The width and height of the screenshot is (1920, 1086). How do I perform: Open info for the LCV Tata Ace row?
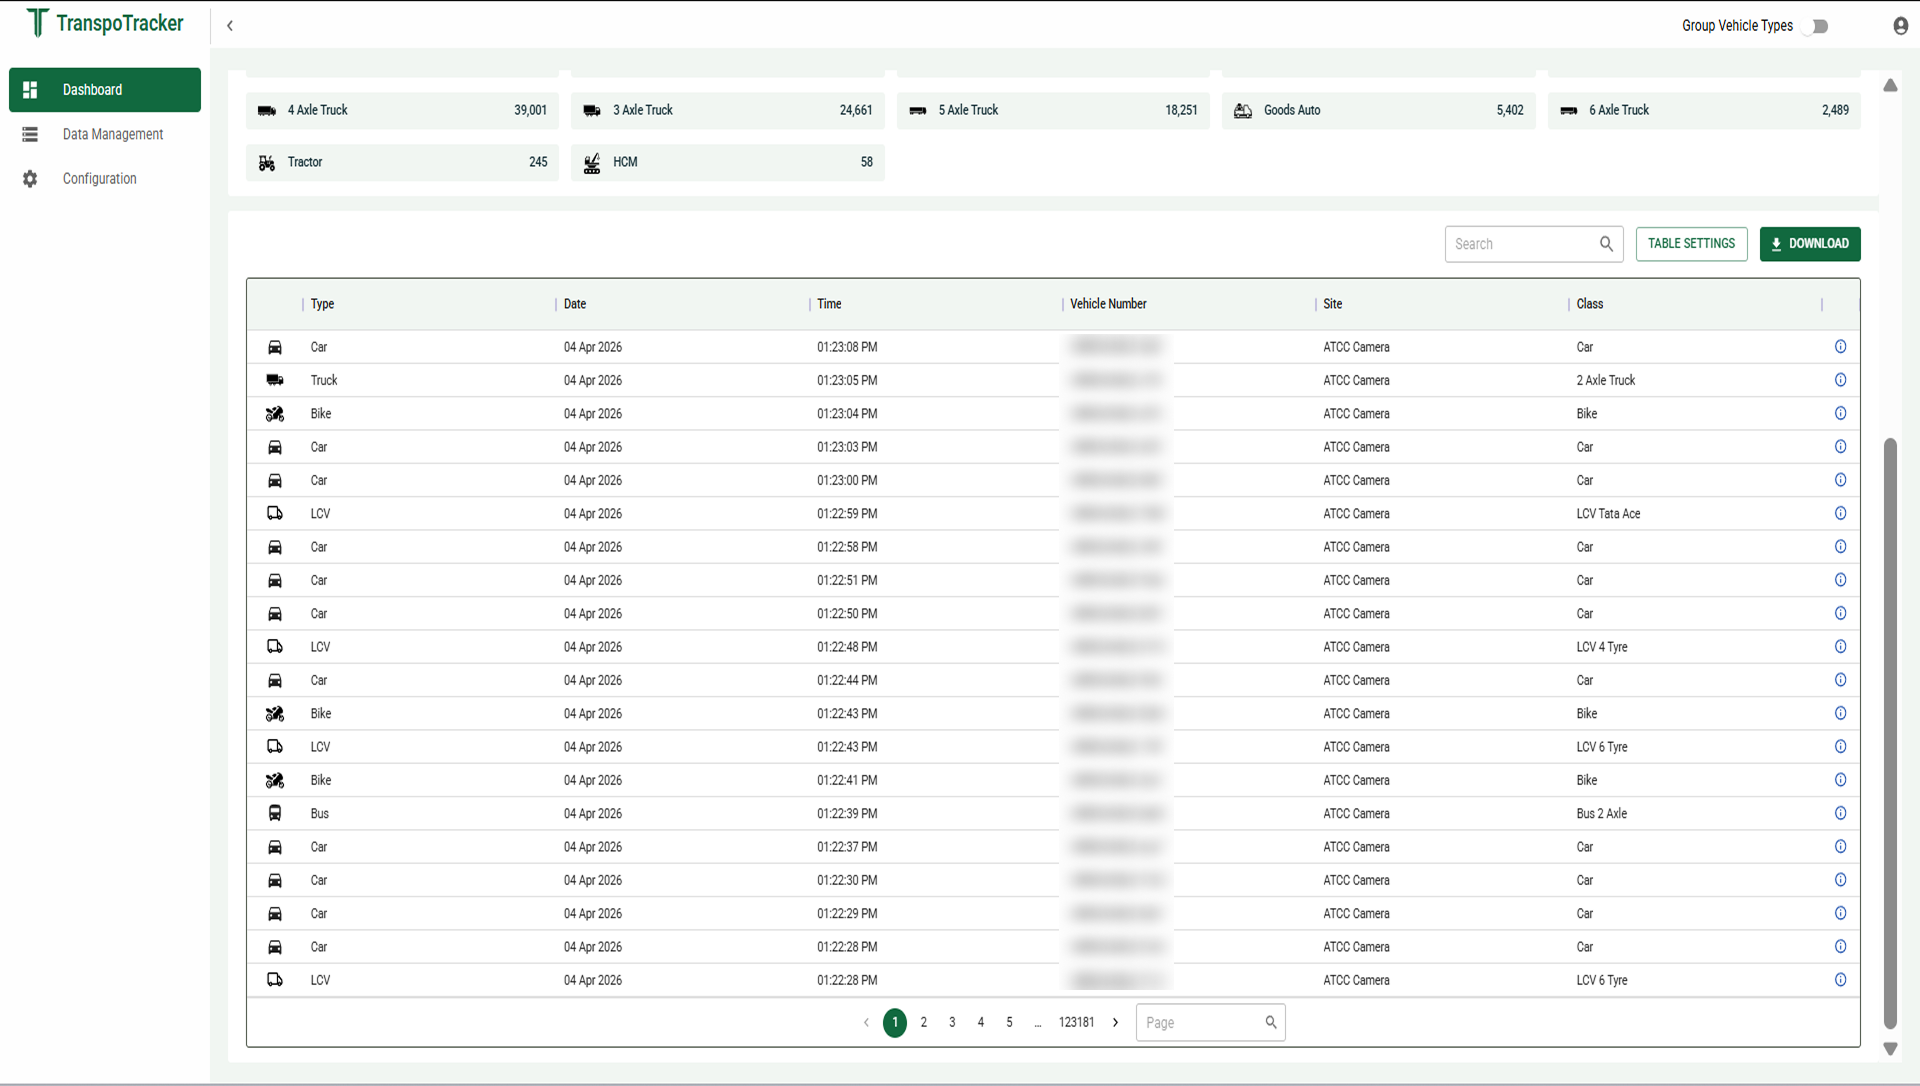pos(1840,514)
